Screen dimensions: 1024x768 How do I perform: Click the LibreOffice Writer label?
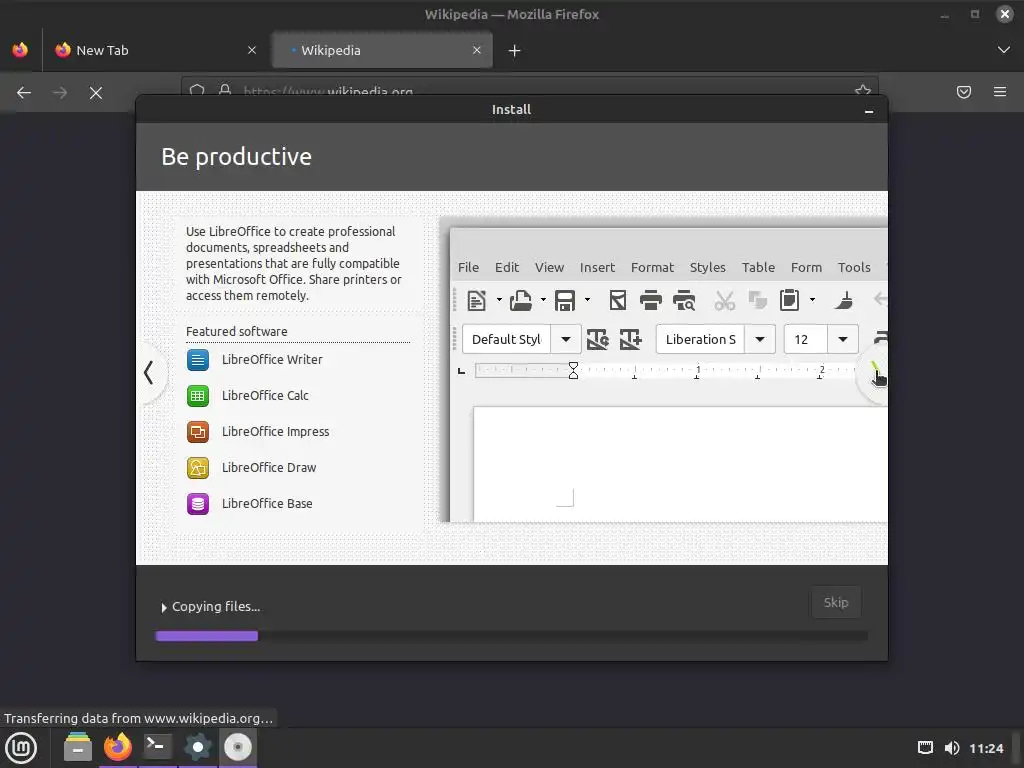pos(272,360)
